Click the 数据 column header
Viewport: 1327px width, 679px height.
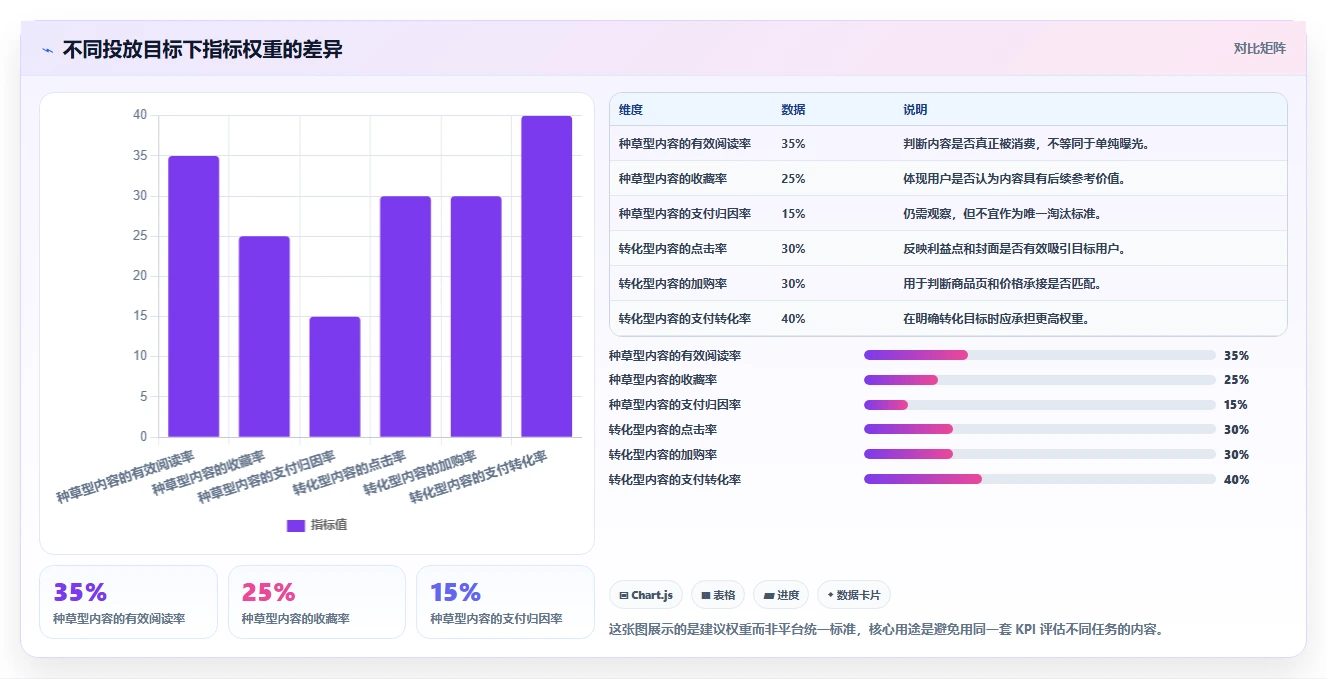[793, 110]
